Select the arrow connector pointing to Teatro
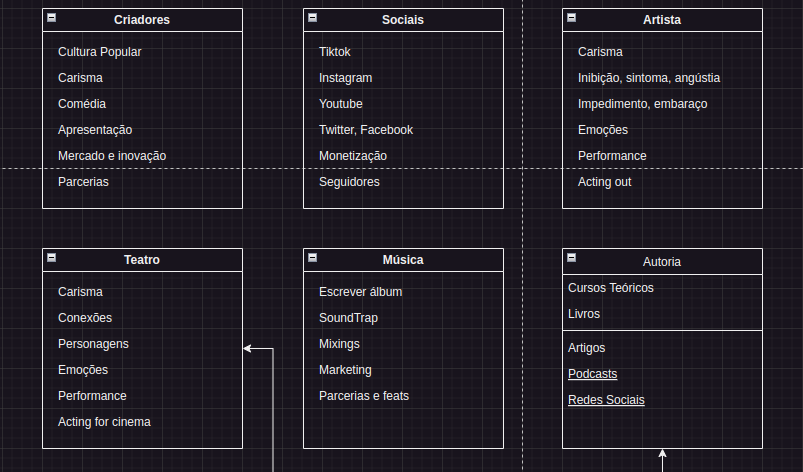Image resolution: width=803 pixels, height=472 pixels. click(273, 410)
